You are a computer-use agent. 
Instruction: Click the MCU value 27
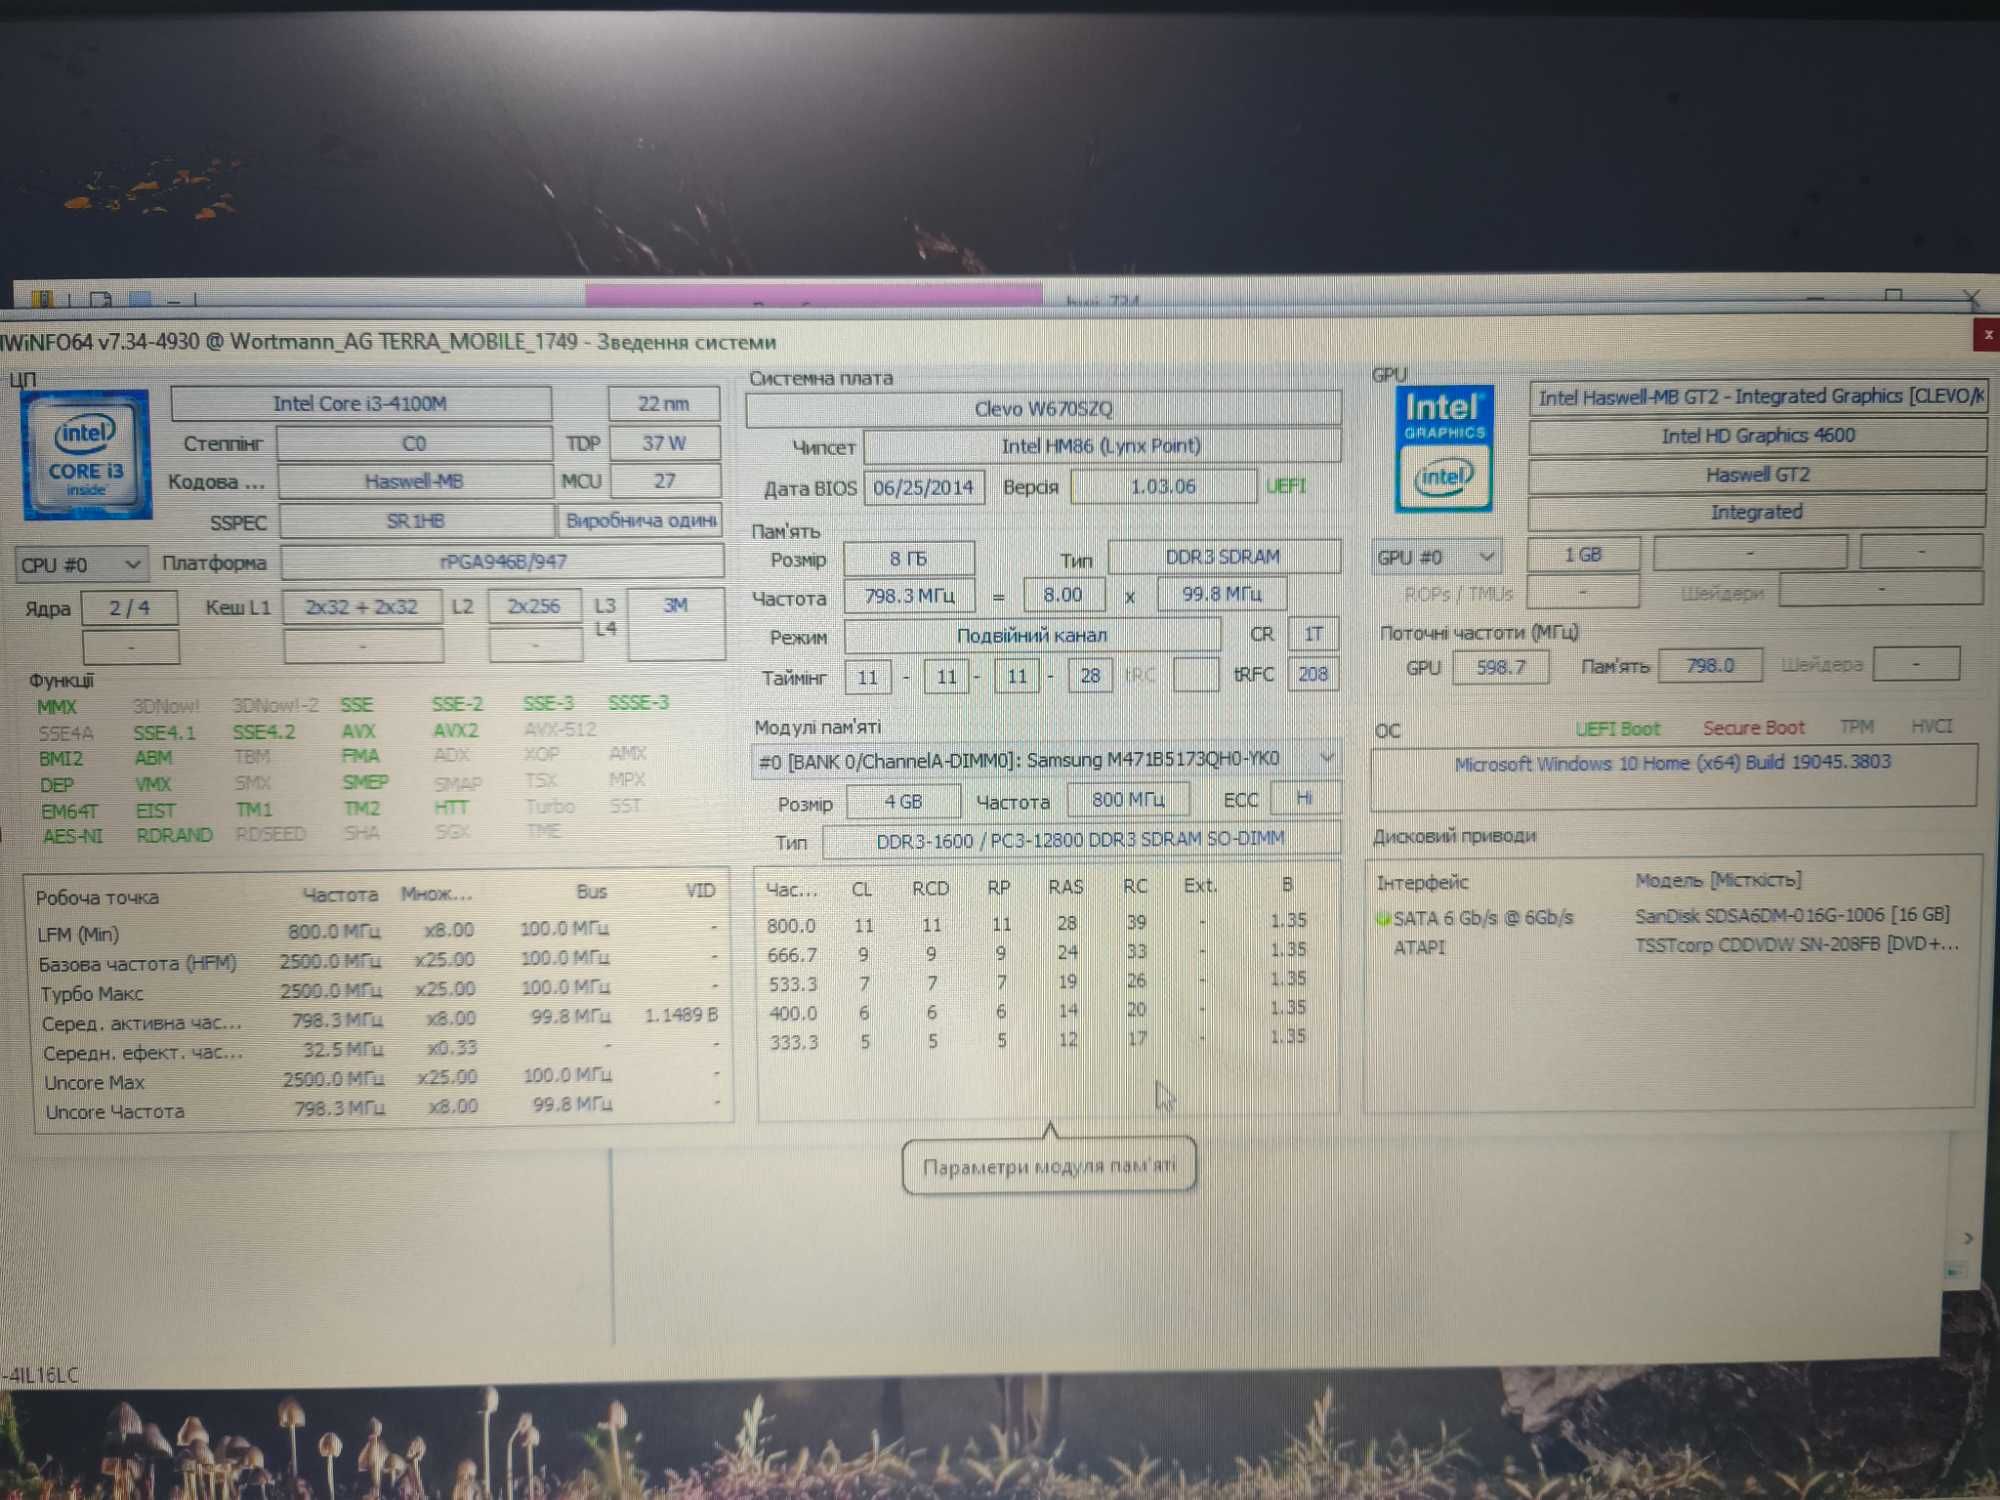(665, 481)
